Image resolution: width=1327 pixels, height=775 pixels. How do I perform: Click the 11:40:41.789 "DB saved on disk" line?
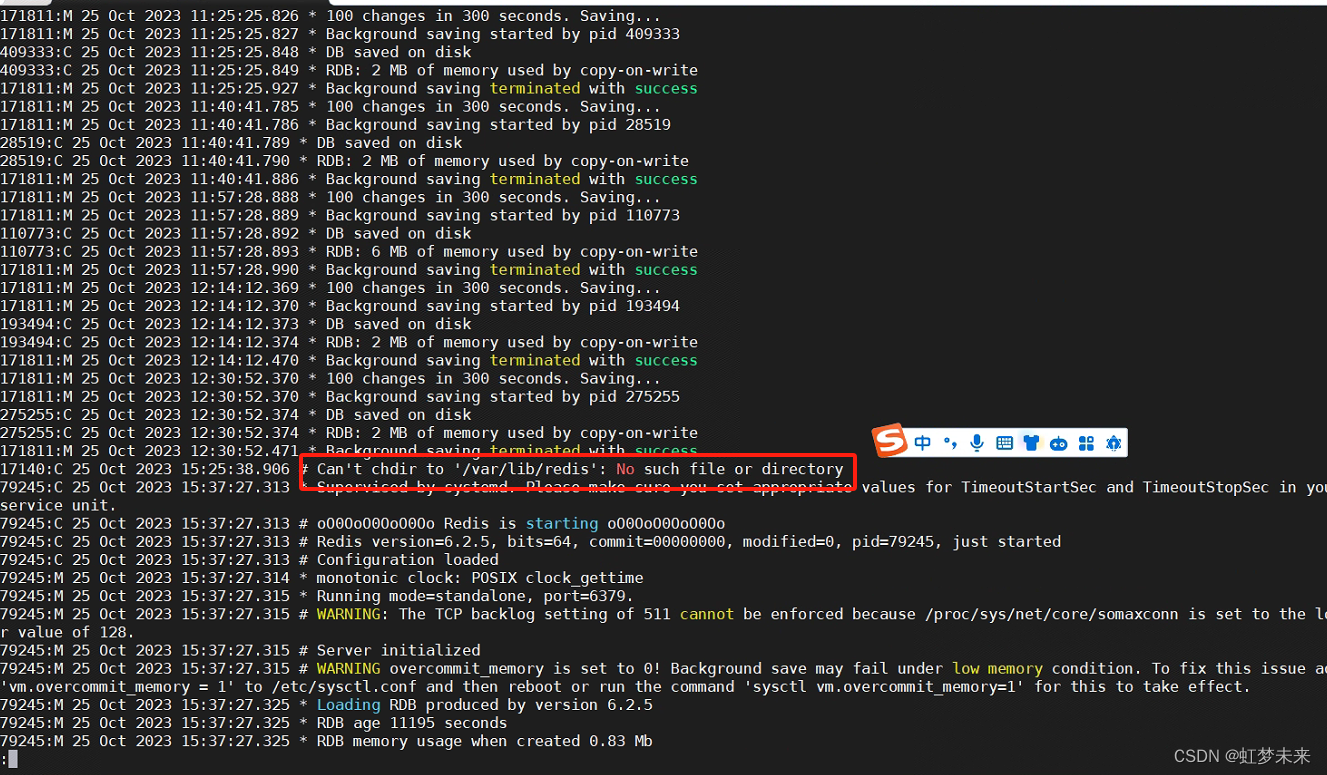click(231, 143)
